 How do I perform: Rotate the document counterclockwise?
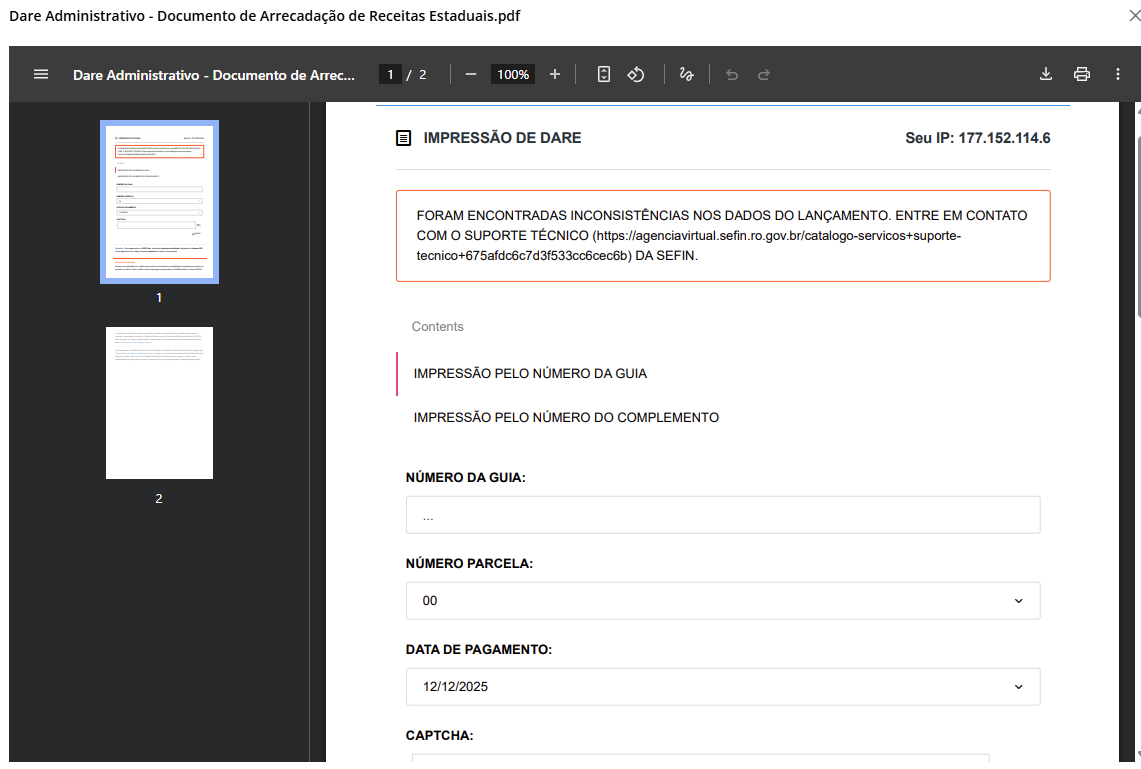636,74
